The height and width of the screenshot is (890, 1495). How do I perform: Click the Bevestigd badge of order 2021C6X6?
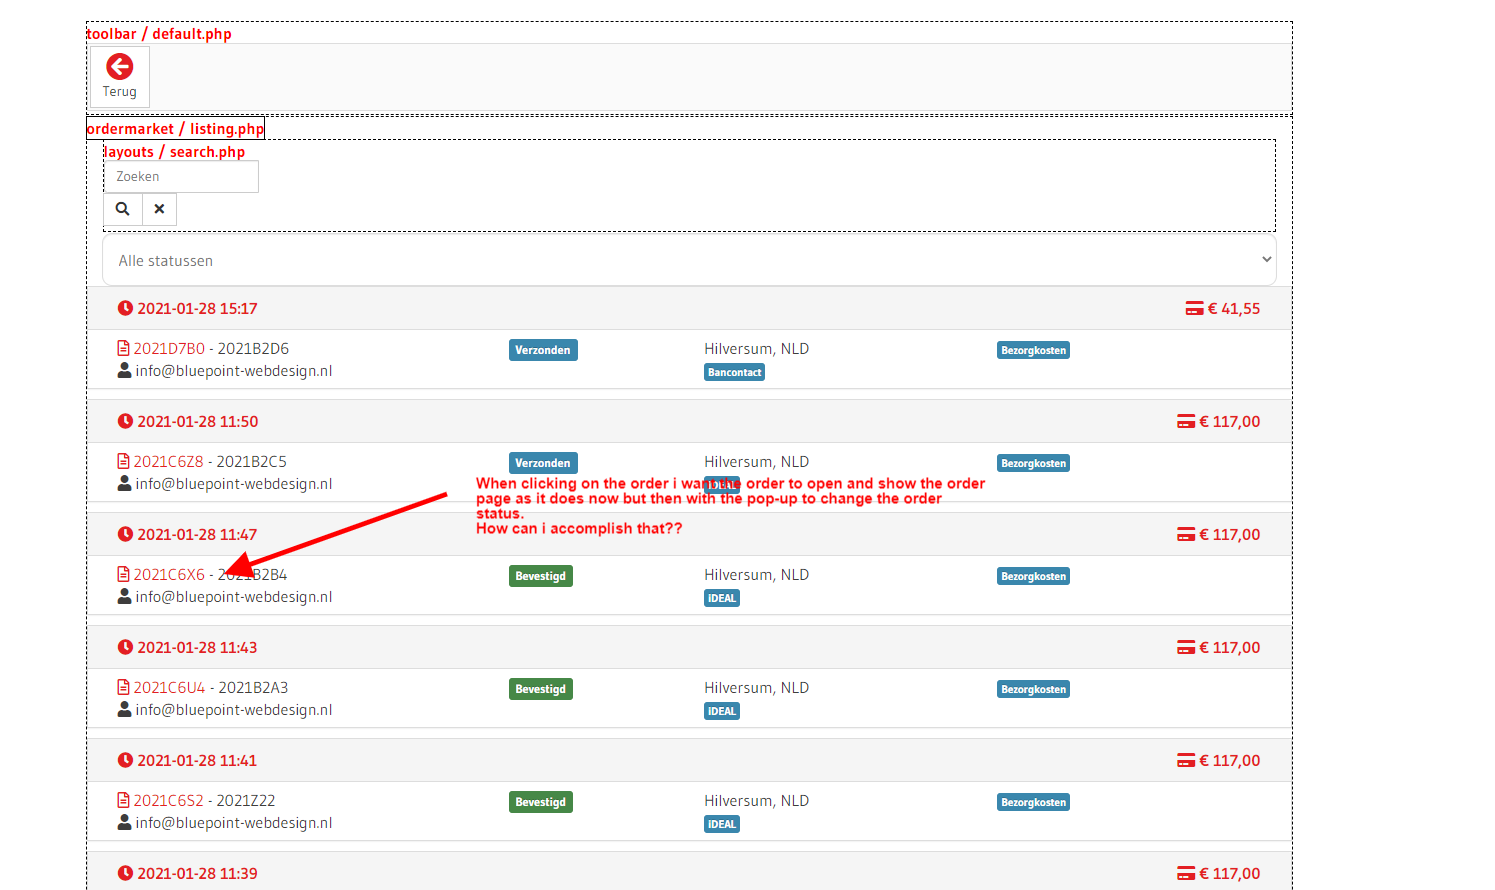coord(541,576)
